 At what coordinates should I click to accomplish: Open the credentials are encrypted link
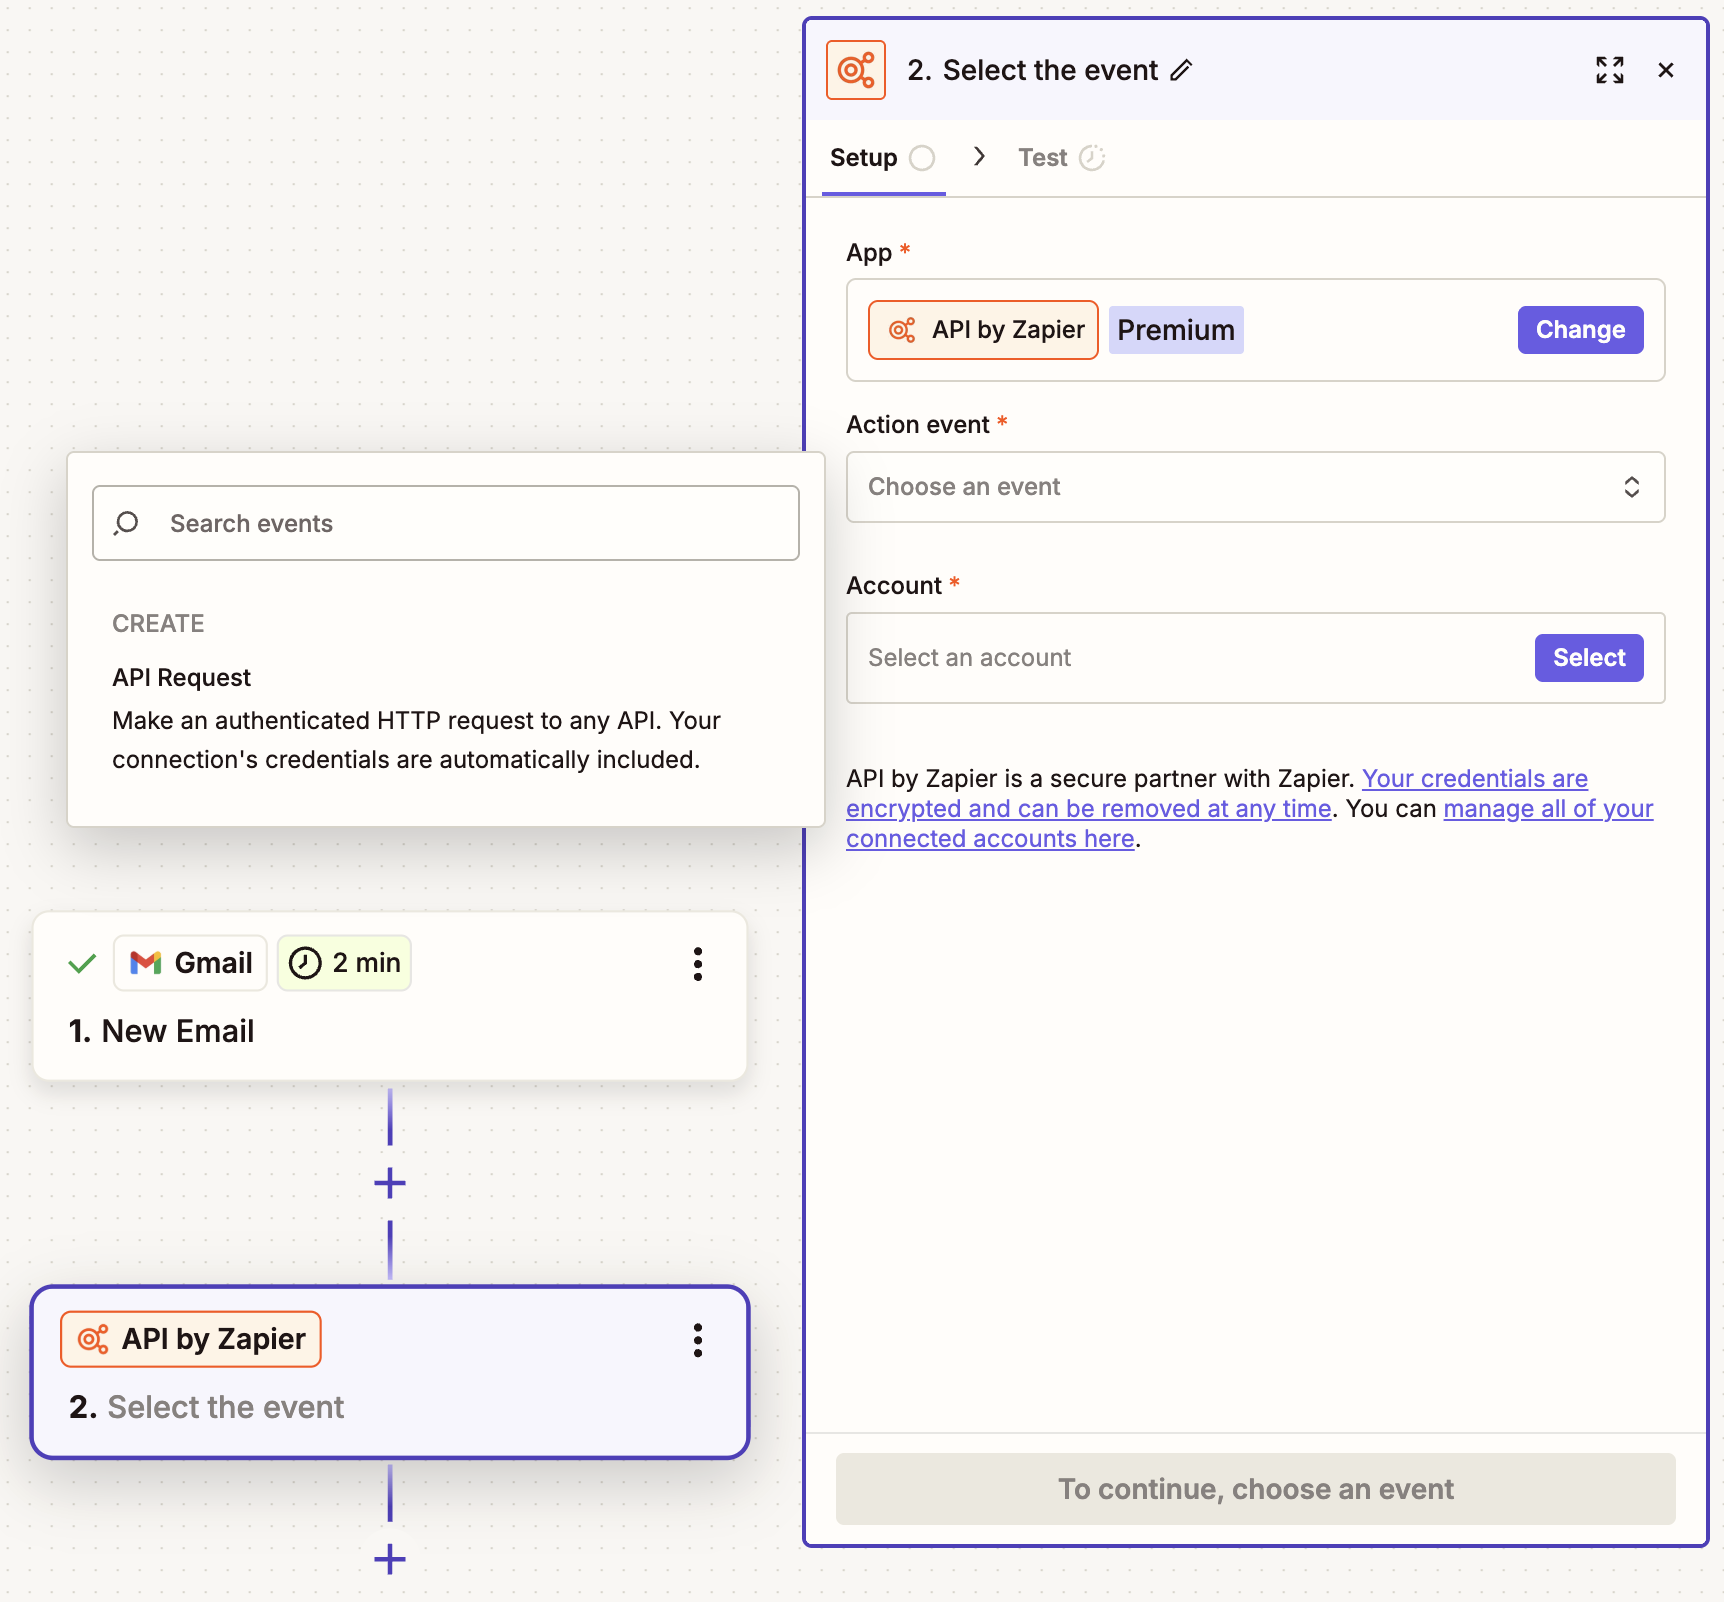coord(1217,793)
